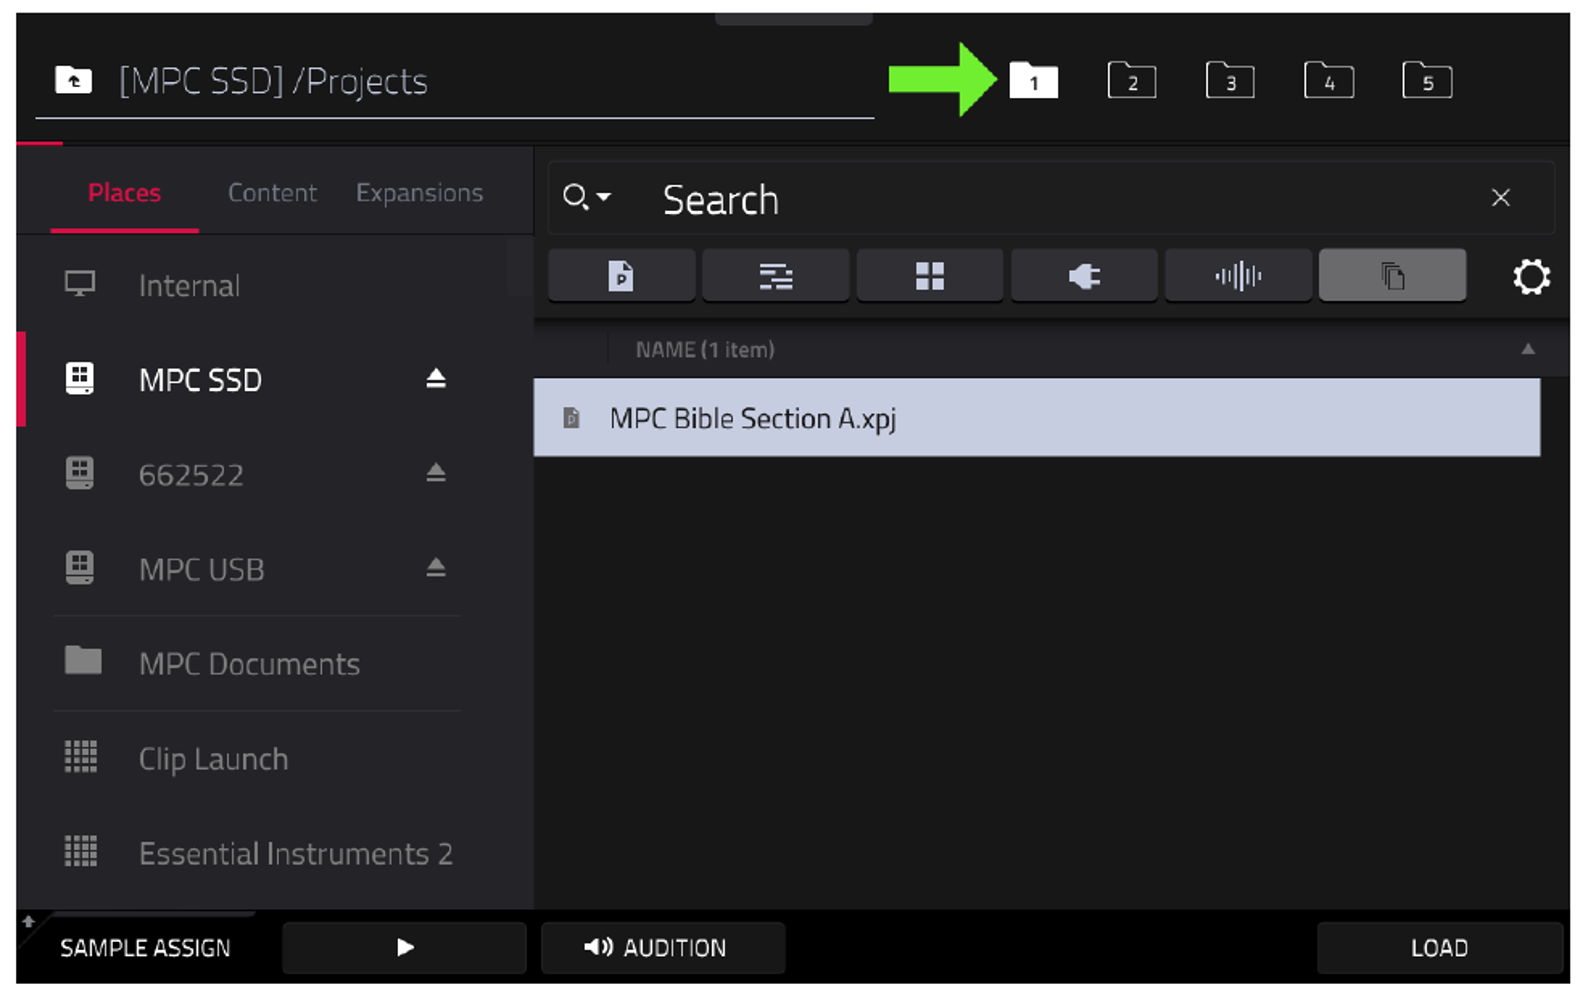Sort by NAME column header
The width and height of the screenshot is (1582, 1003).
705,349
